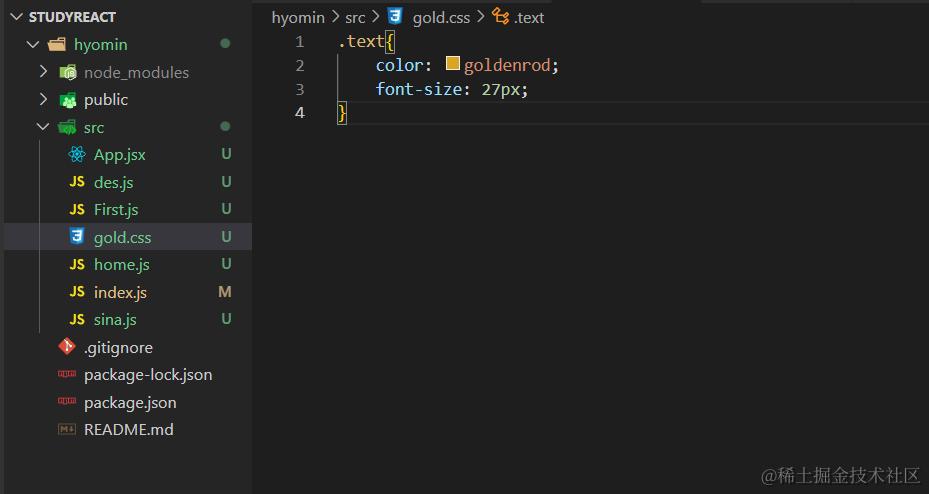Image resolution: width=929 pixels, height=494 pixels.
Task: Click the change dot on src row
Action: [225, 126]
